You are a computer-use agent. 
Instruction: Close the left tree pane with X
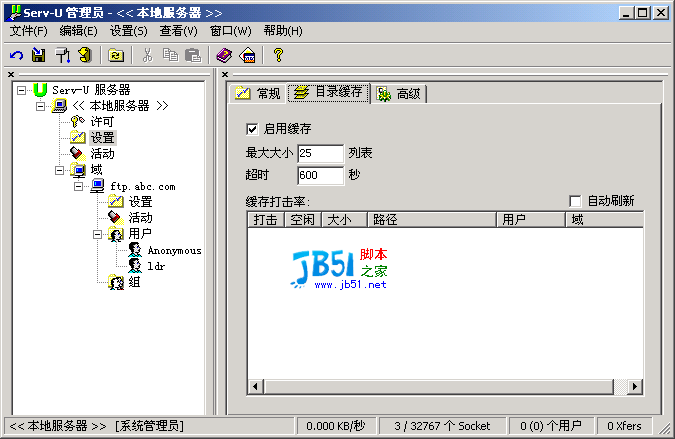pos(11,74)
